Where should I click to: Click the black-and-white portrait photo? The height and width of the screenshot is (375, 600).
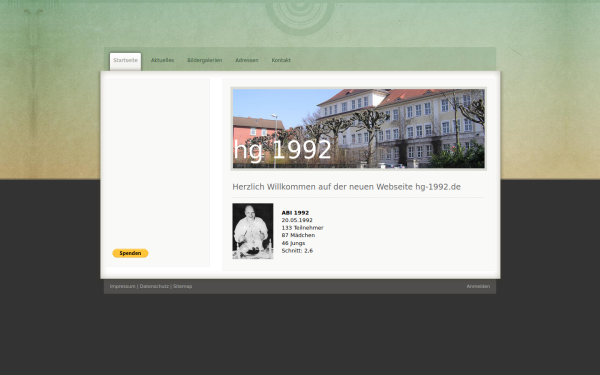point(253,231)
